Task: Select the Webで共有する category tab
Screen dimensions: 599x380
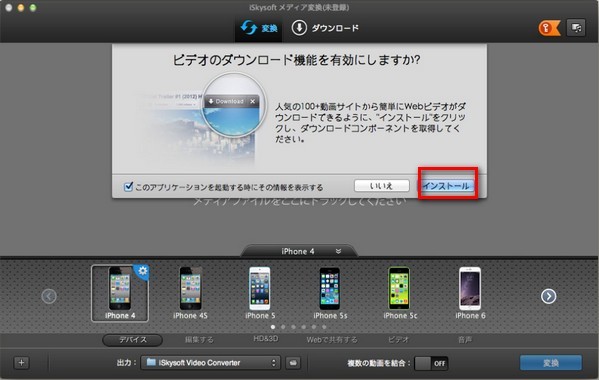Action: coord(332,340)
